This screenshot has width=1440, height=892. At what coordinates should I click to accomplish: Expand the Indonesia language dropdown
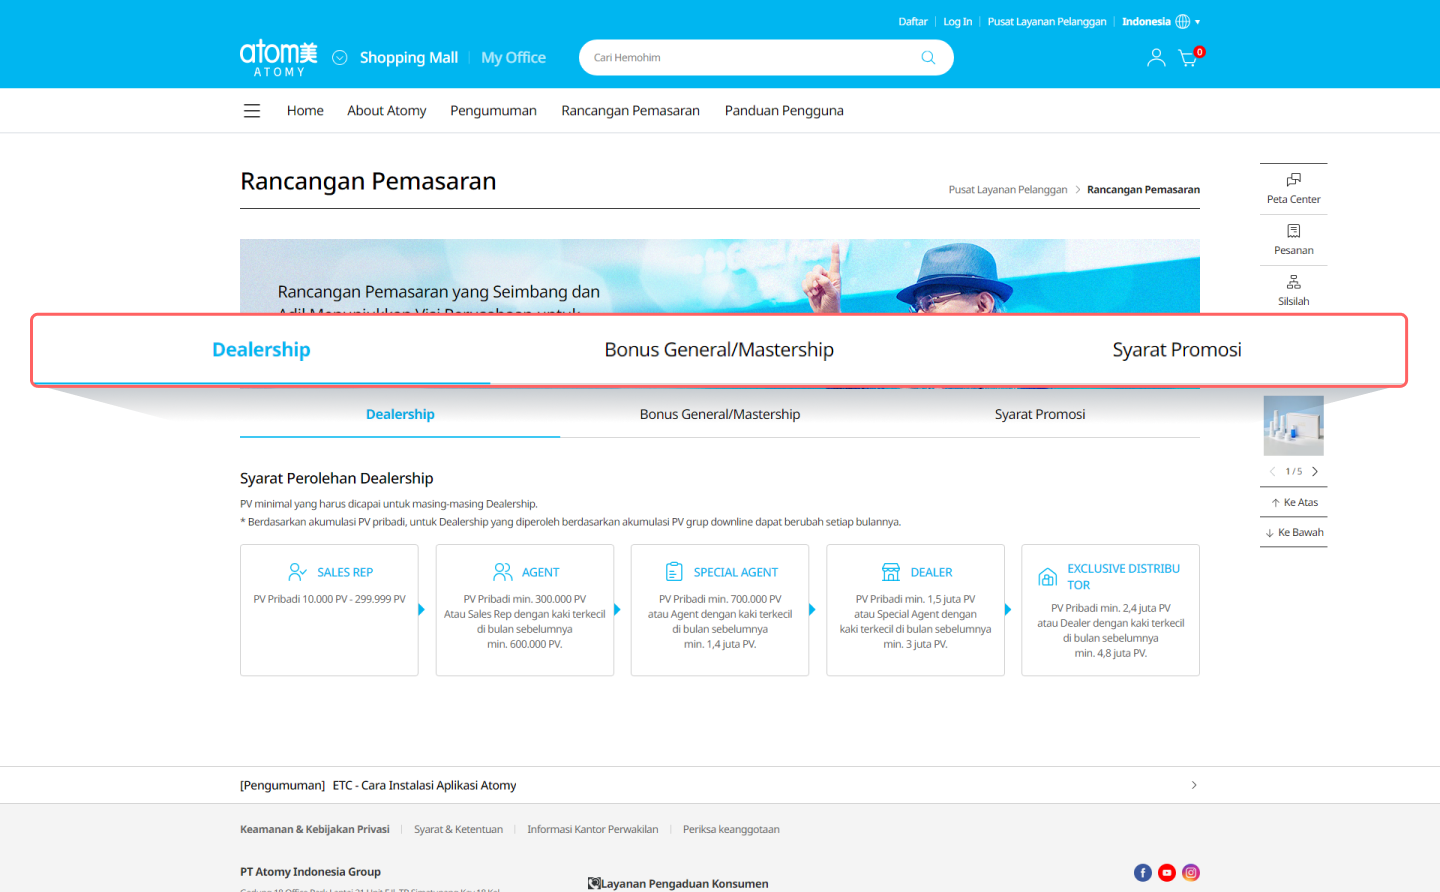[x=1161, y=22]
